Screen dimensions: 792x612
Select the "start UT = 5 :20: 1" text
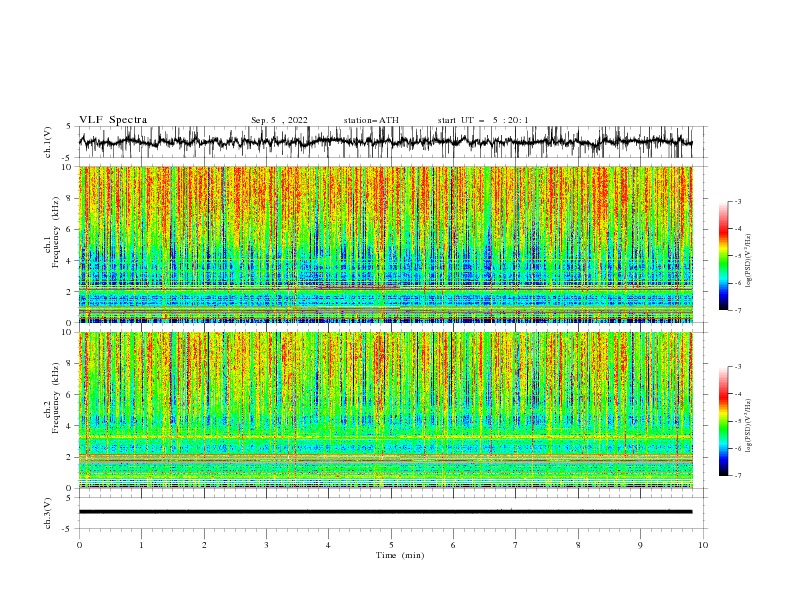click(483, 120)
